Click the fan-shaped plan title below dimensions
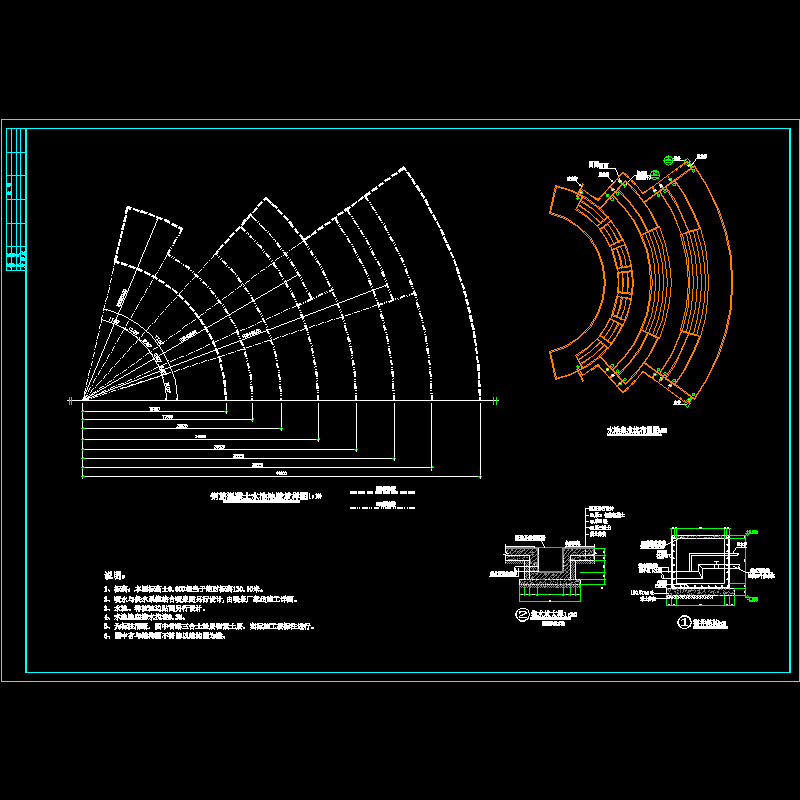Image resolution: width=800 pixels, height=800 pixels. pyautogui.click(x=266, y=496)
